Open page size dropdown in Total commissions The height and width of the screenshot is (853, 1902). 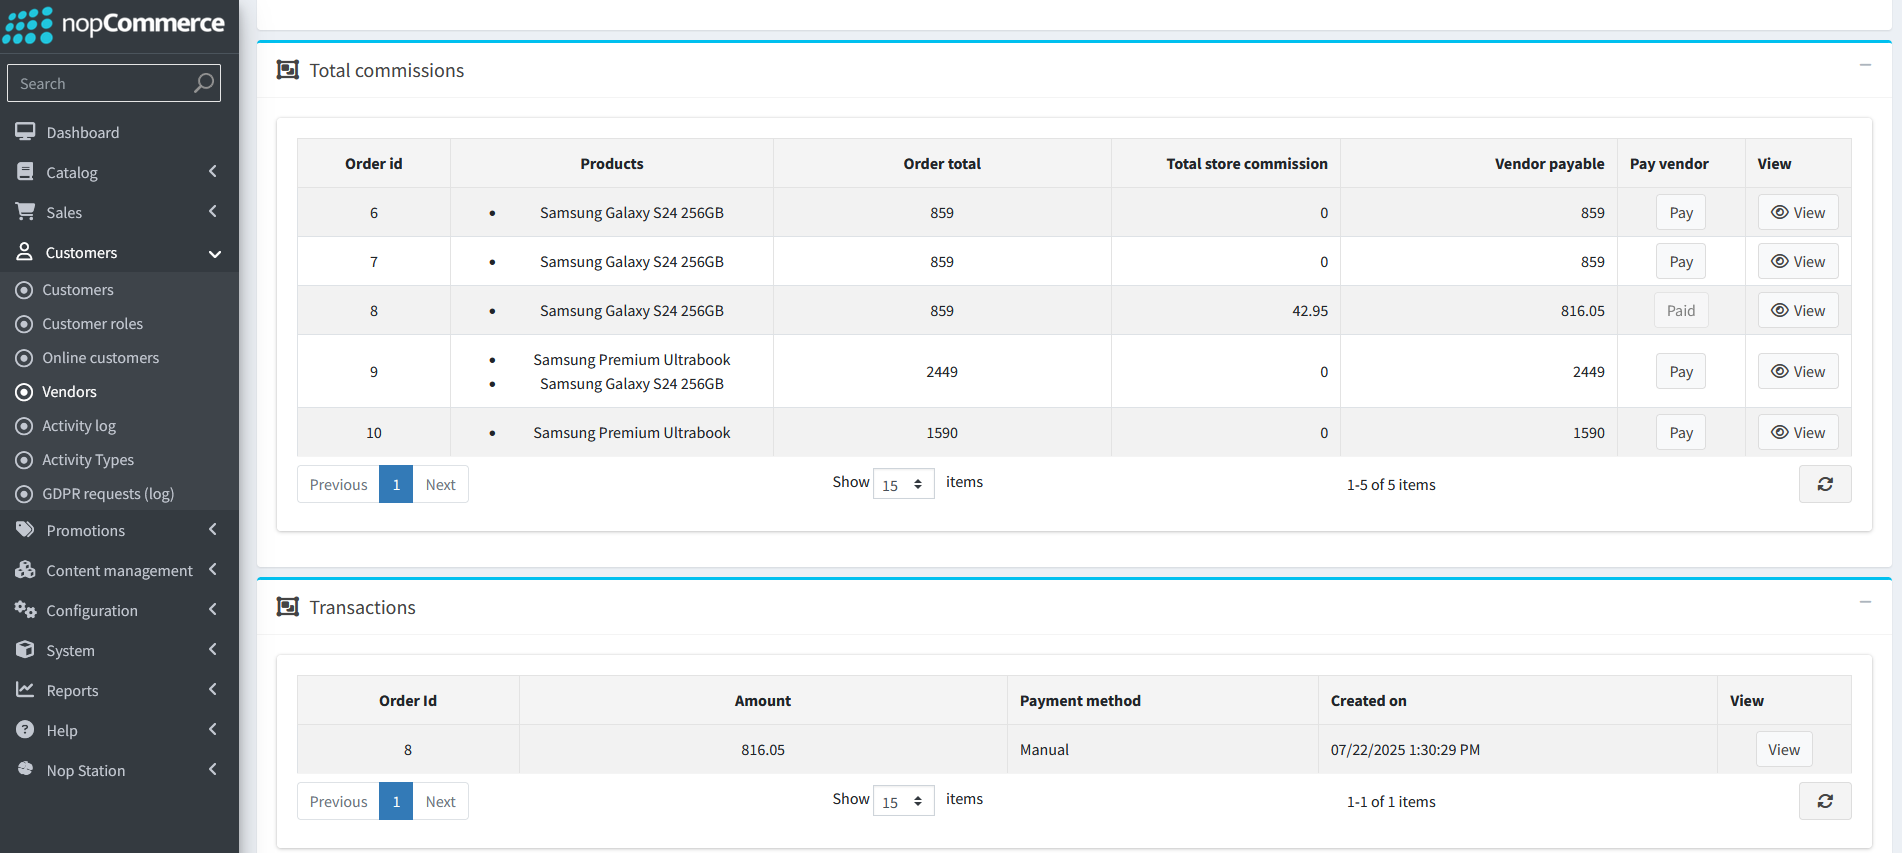903,484
